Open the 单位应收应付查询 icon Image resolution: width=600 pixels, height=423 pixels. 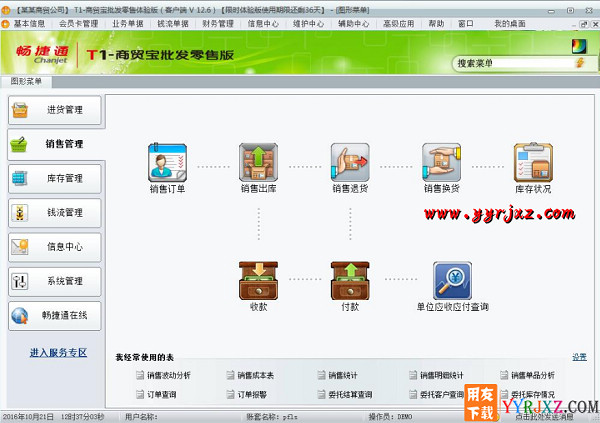click(452, 281)
